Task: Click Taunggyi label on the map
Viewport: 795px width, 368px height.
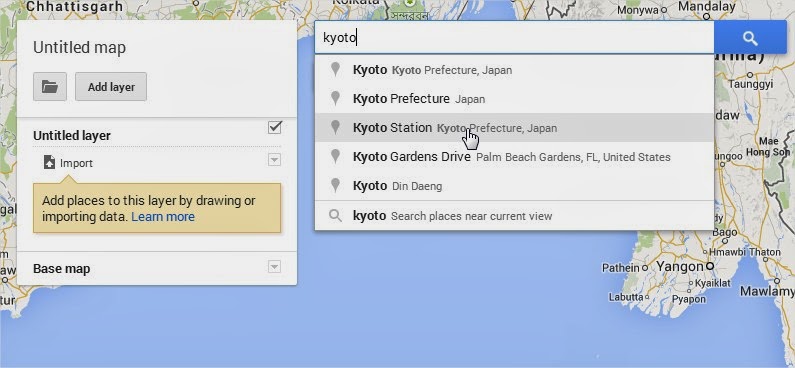Action: 750,84
